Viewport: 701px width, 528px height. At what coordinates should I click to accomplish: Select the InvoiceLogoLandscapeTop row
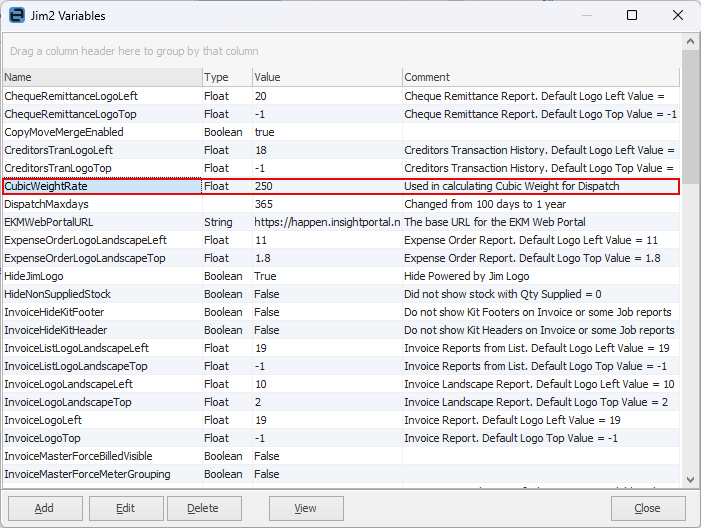[341, 402]
